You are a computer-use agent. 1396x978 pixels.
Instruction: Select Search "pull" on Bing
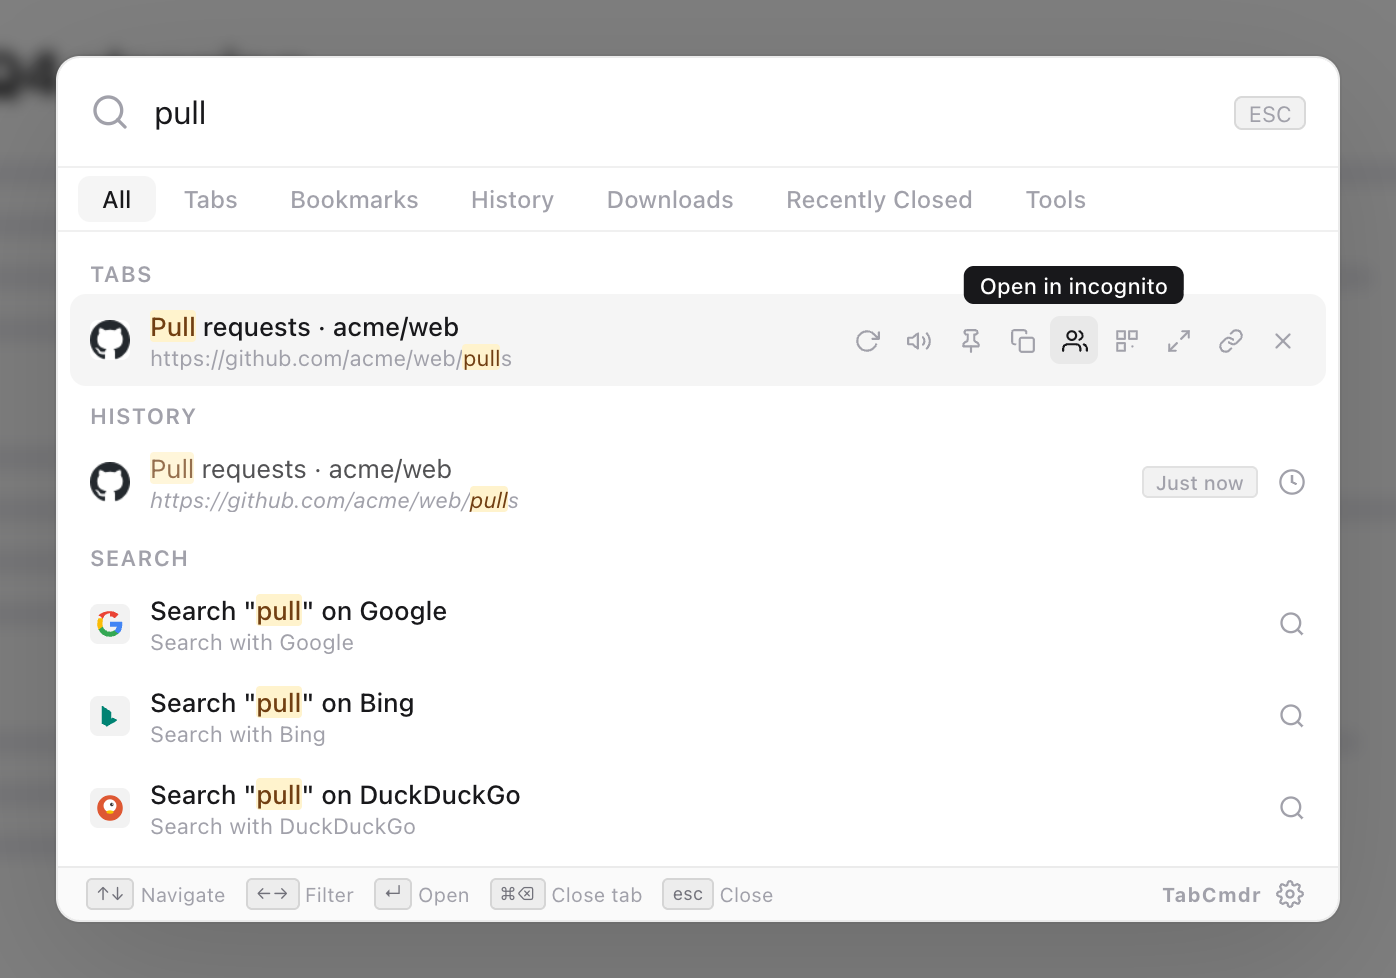coord(698,716)
